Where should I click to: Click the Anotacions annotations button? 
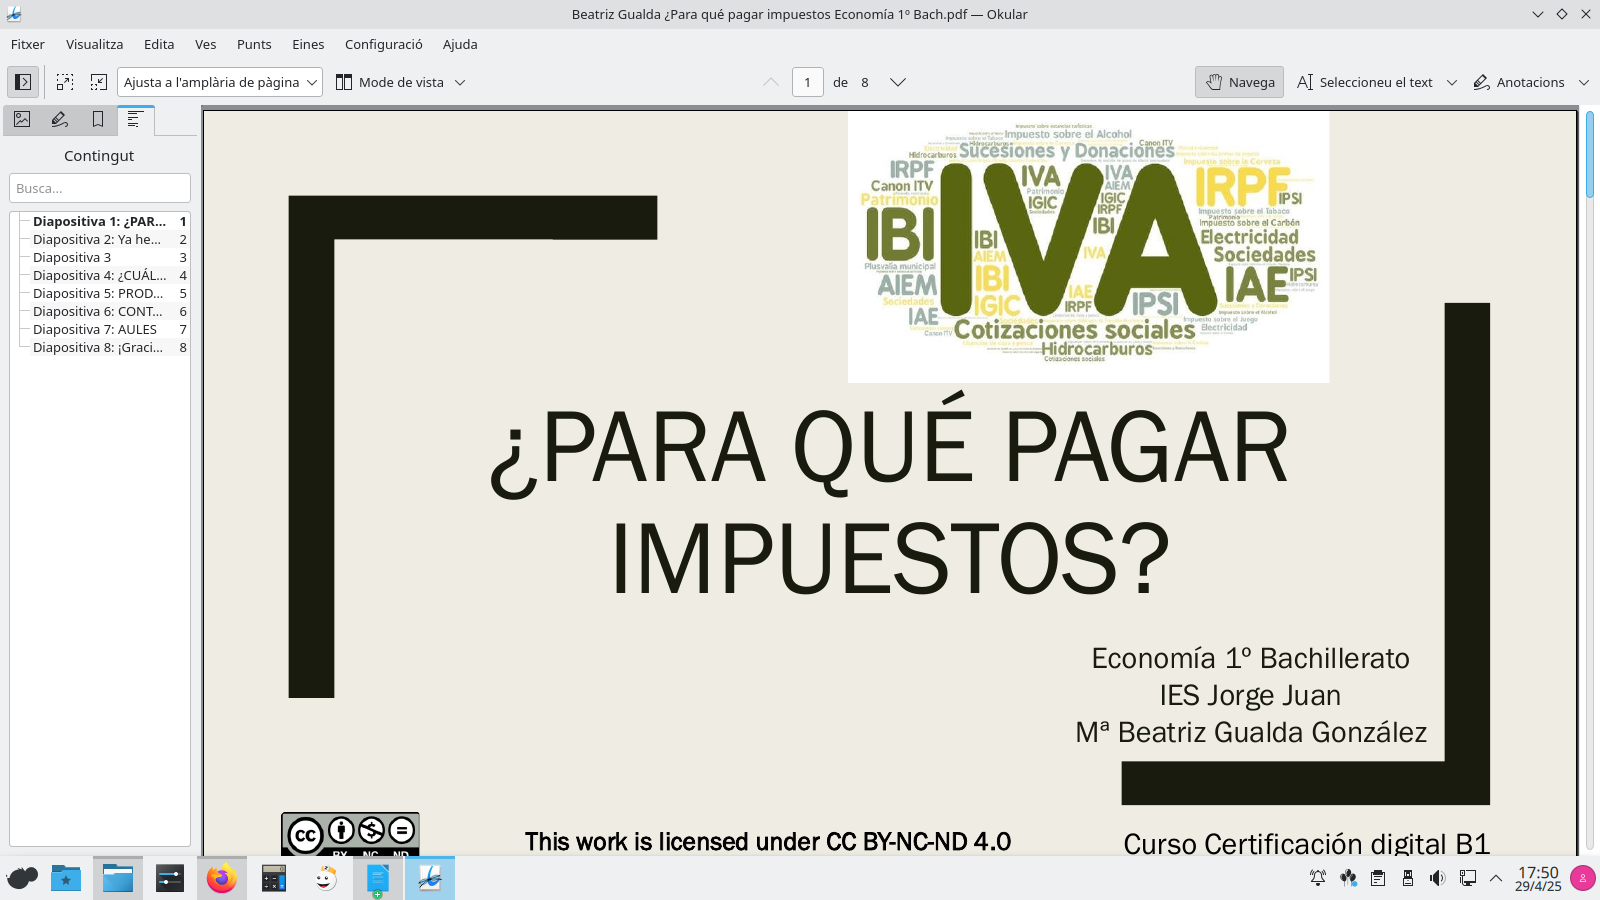coord(1519,82)
